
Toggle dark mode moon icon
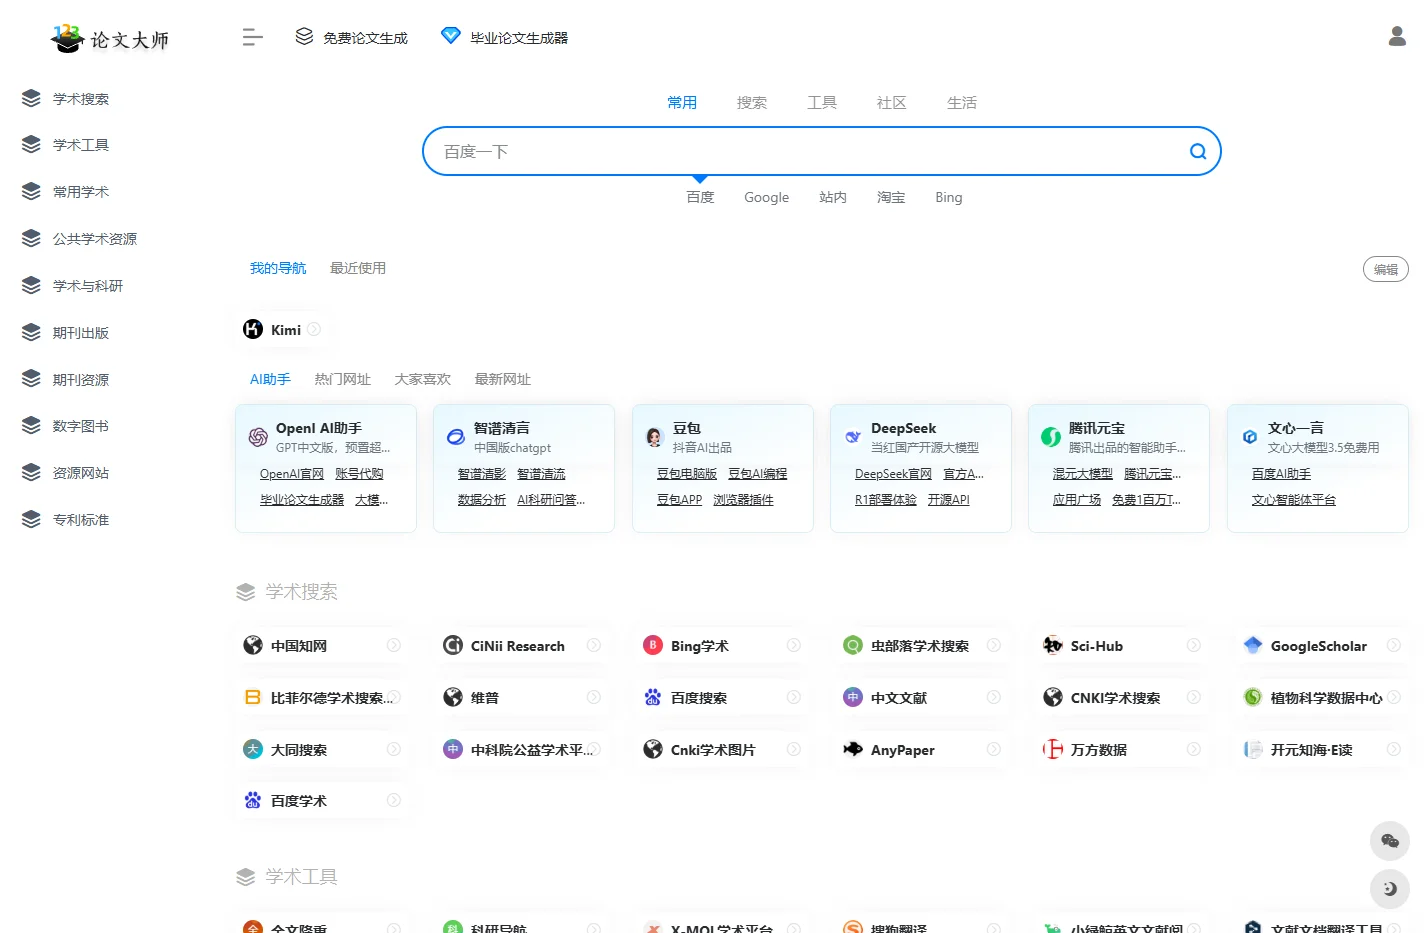1389,888
